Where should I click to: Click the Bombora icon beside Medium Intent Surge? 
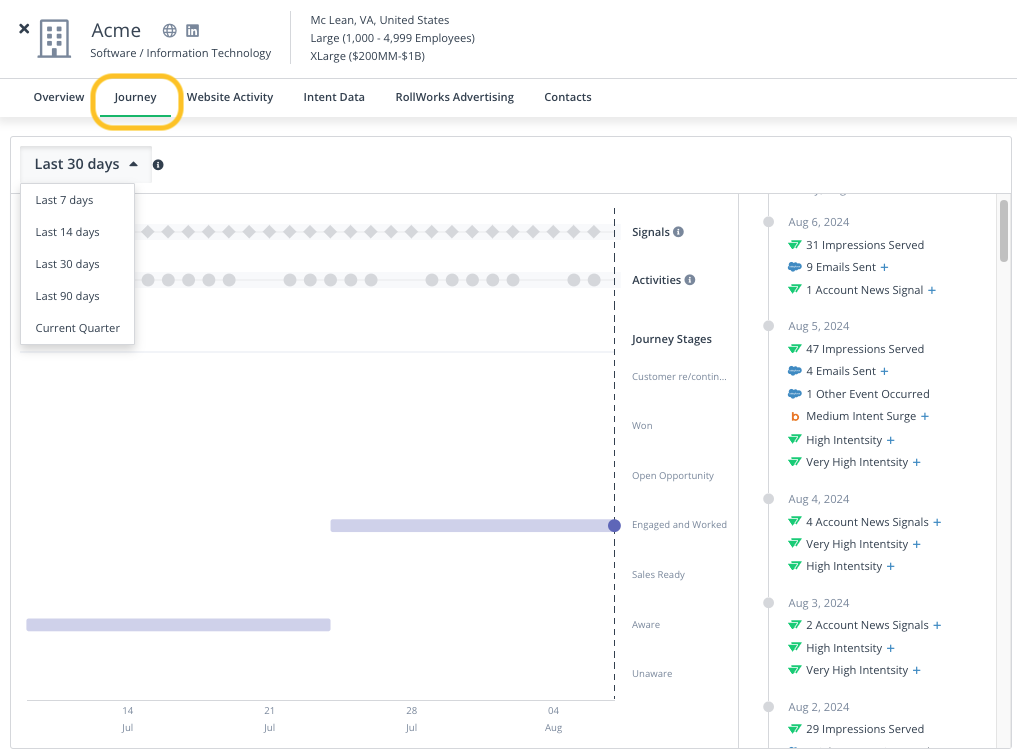point(795,416)
